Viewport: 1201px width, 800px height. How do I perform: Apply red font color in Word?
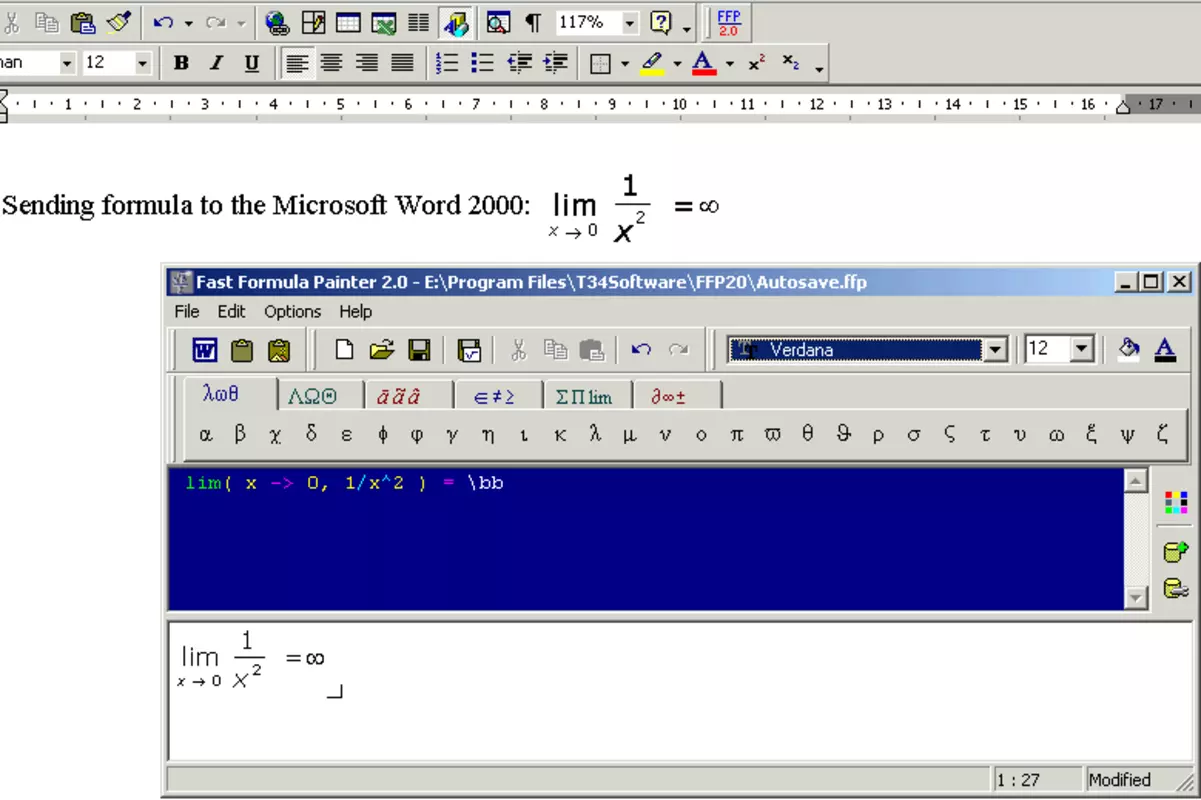pyautogui.click(x=704, y=63)
